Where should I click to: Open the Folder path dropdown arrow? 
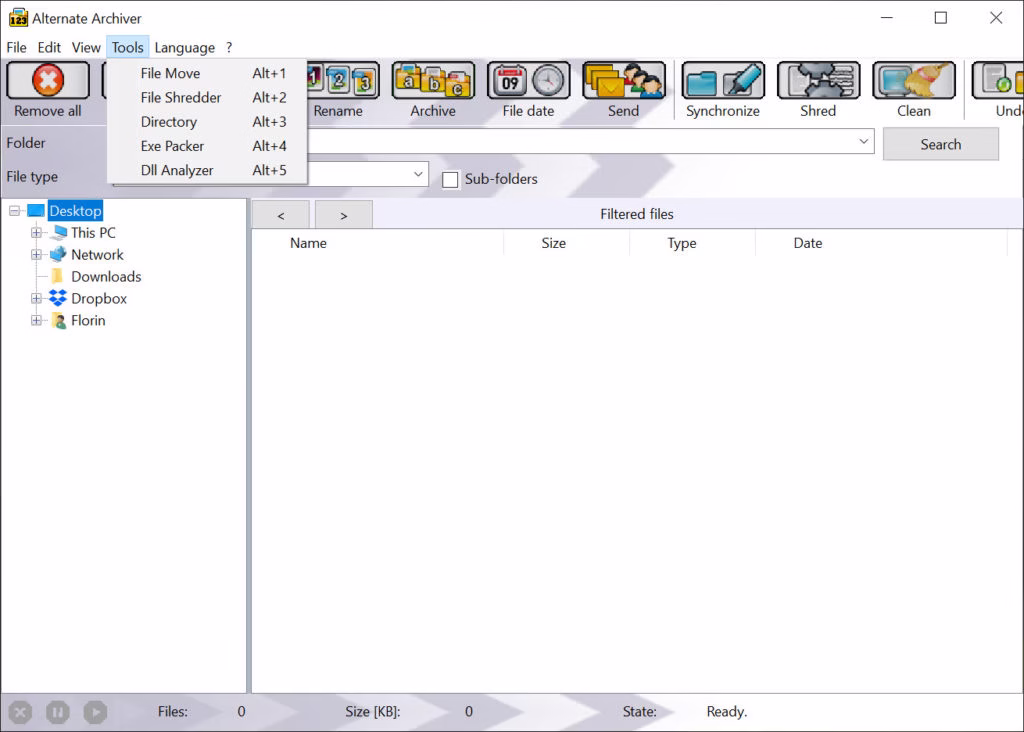(x=864, y=143)
